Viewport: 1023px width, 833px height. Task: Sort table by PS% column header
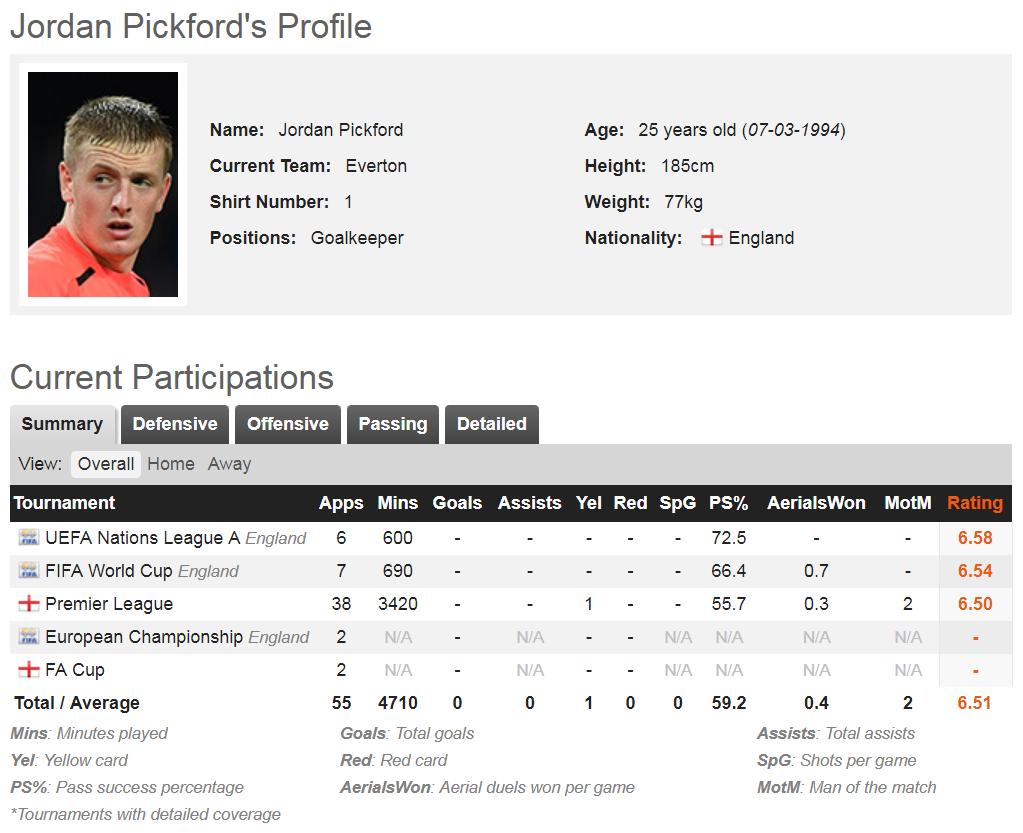click(x=728, y=503)
